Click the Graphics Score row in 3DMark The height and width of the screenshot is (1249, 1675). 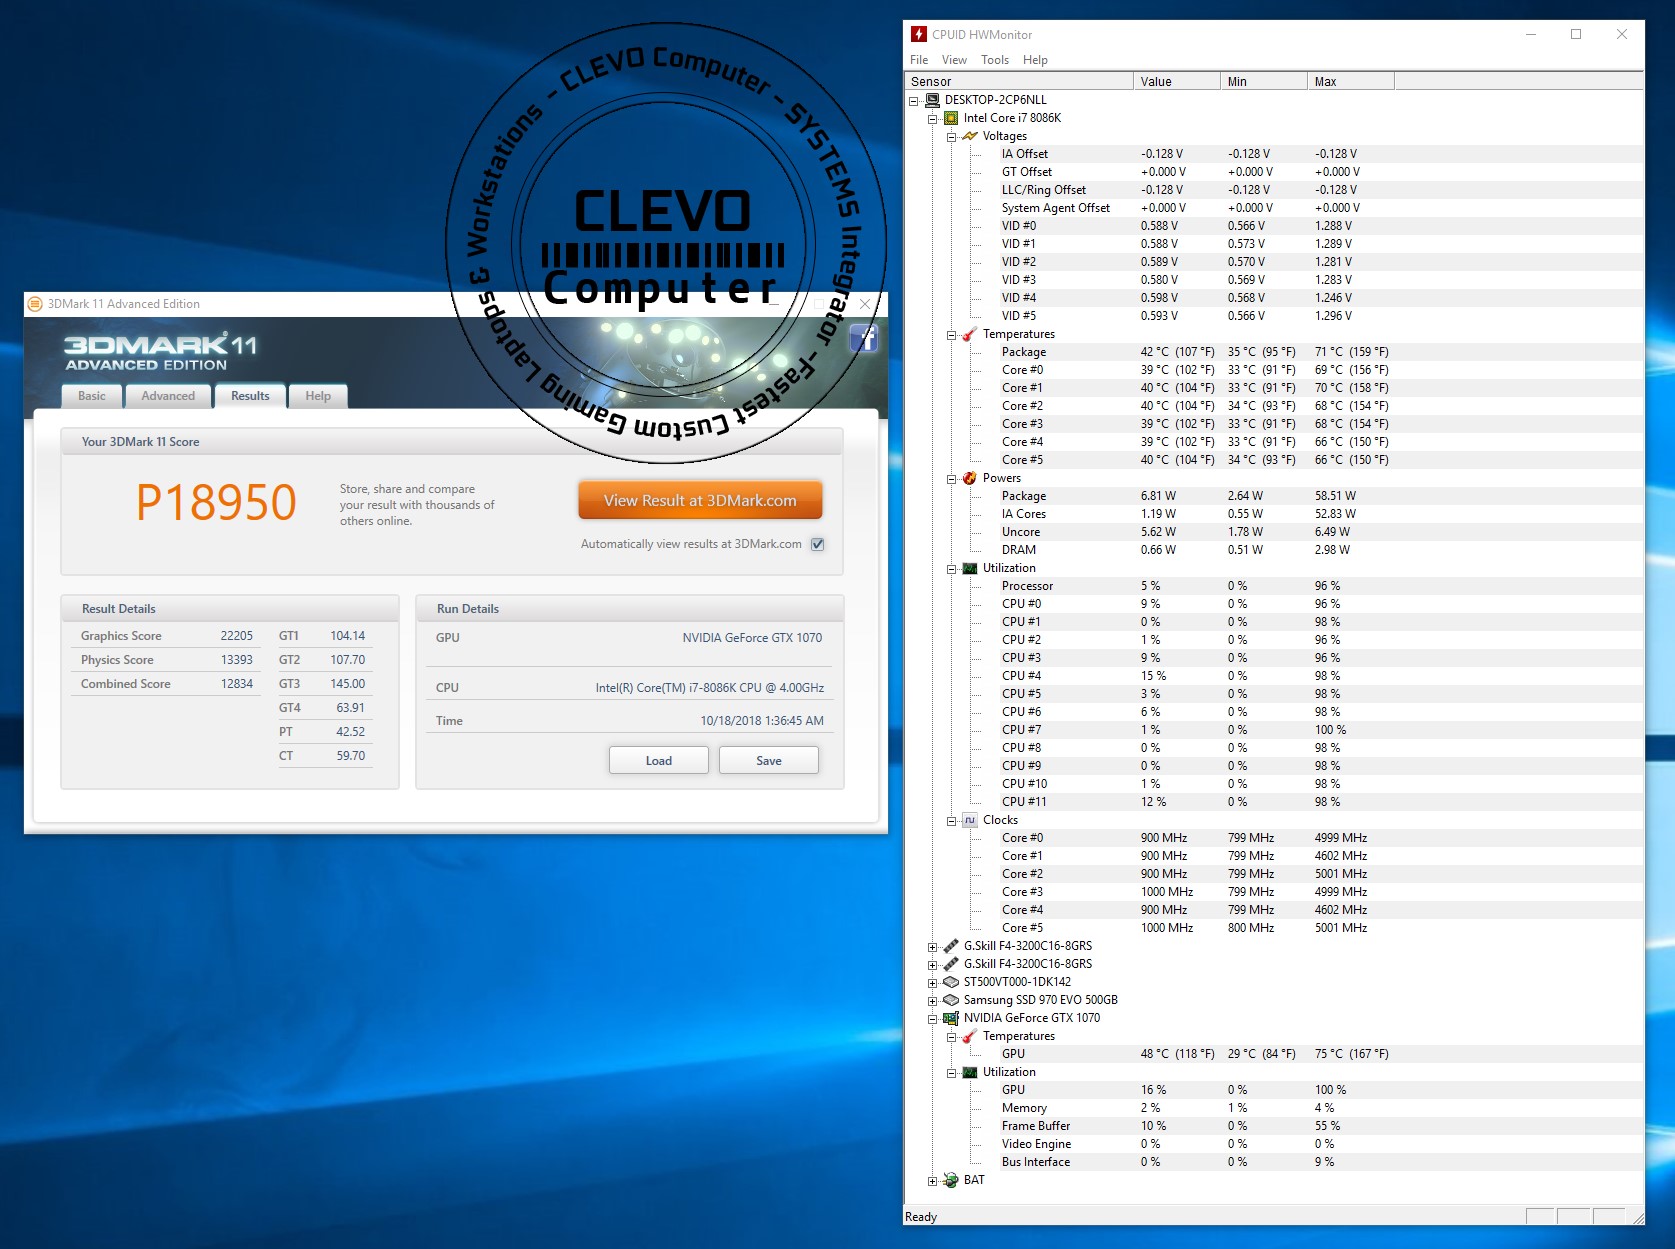pos(167,636)
